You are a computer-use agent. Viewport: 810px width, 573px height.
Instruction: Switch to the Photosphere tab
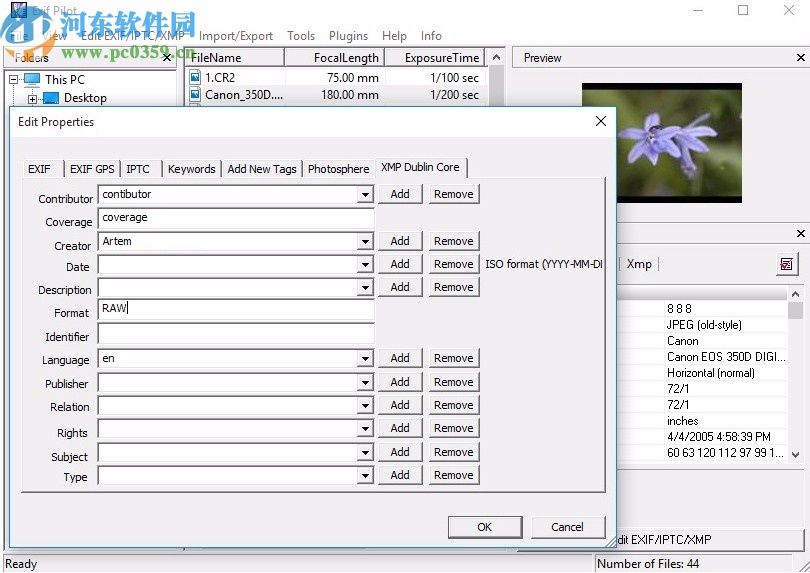338,169
